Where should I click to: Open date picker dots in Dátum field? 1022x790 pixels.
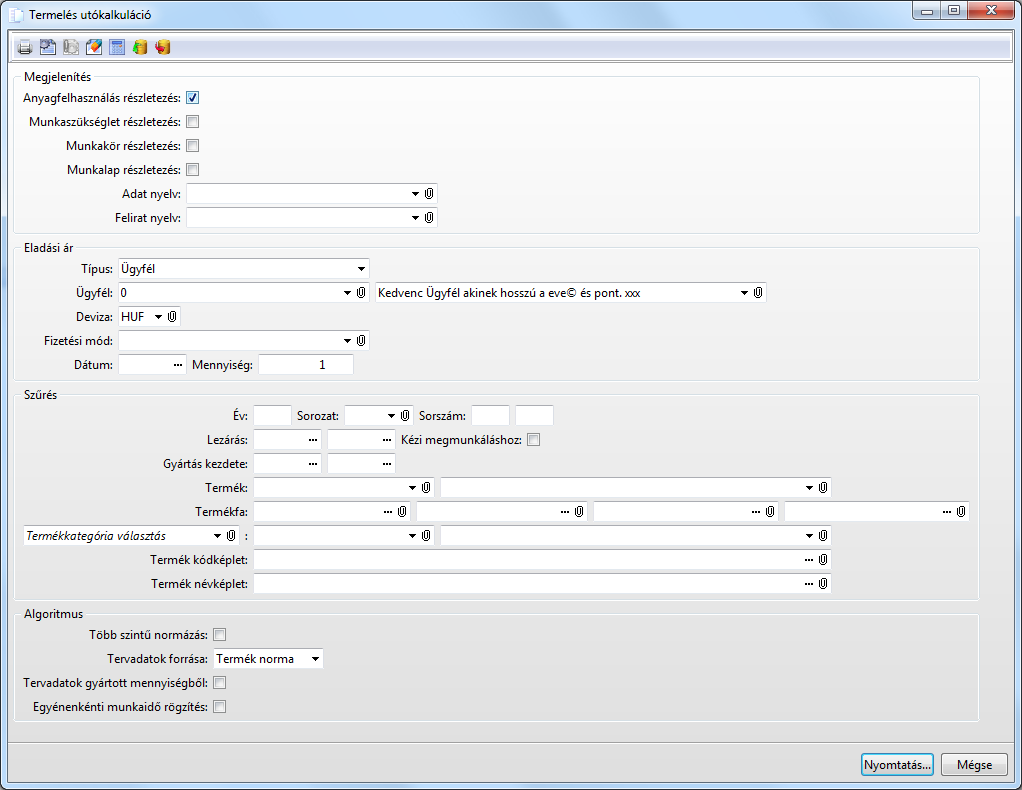point(178,365)
